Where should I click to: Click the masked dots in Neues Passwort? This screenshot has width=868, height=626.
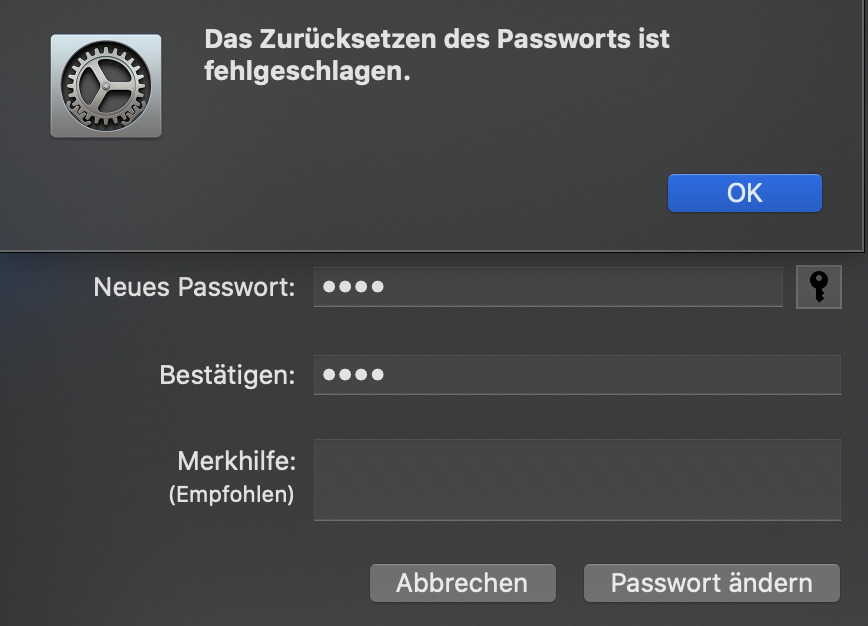click(354, 288)
